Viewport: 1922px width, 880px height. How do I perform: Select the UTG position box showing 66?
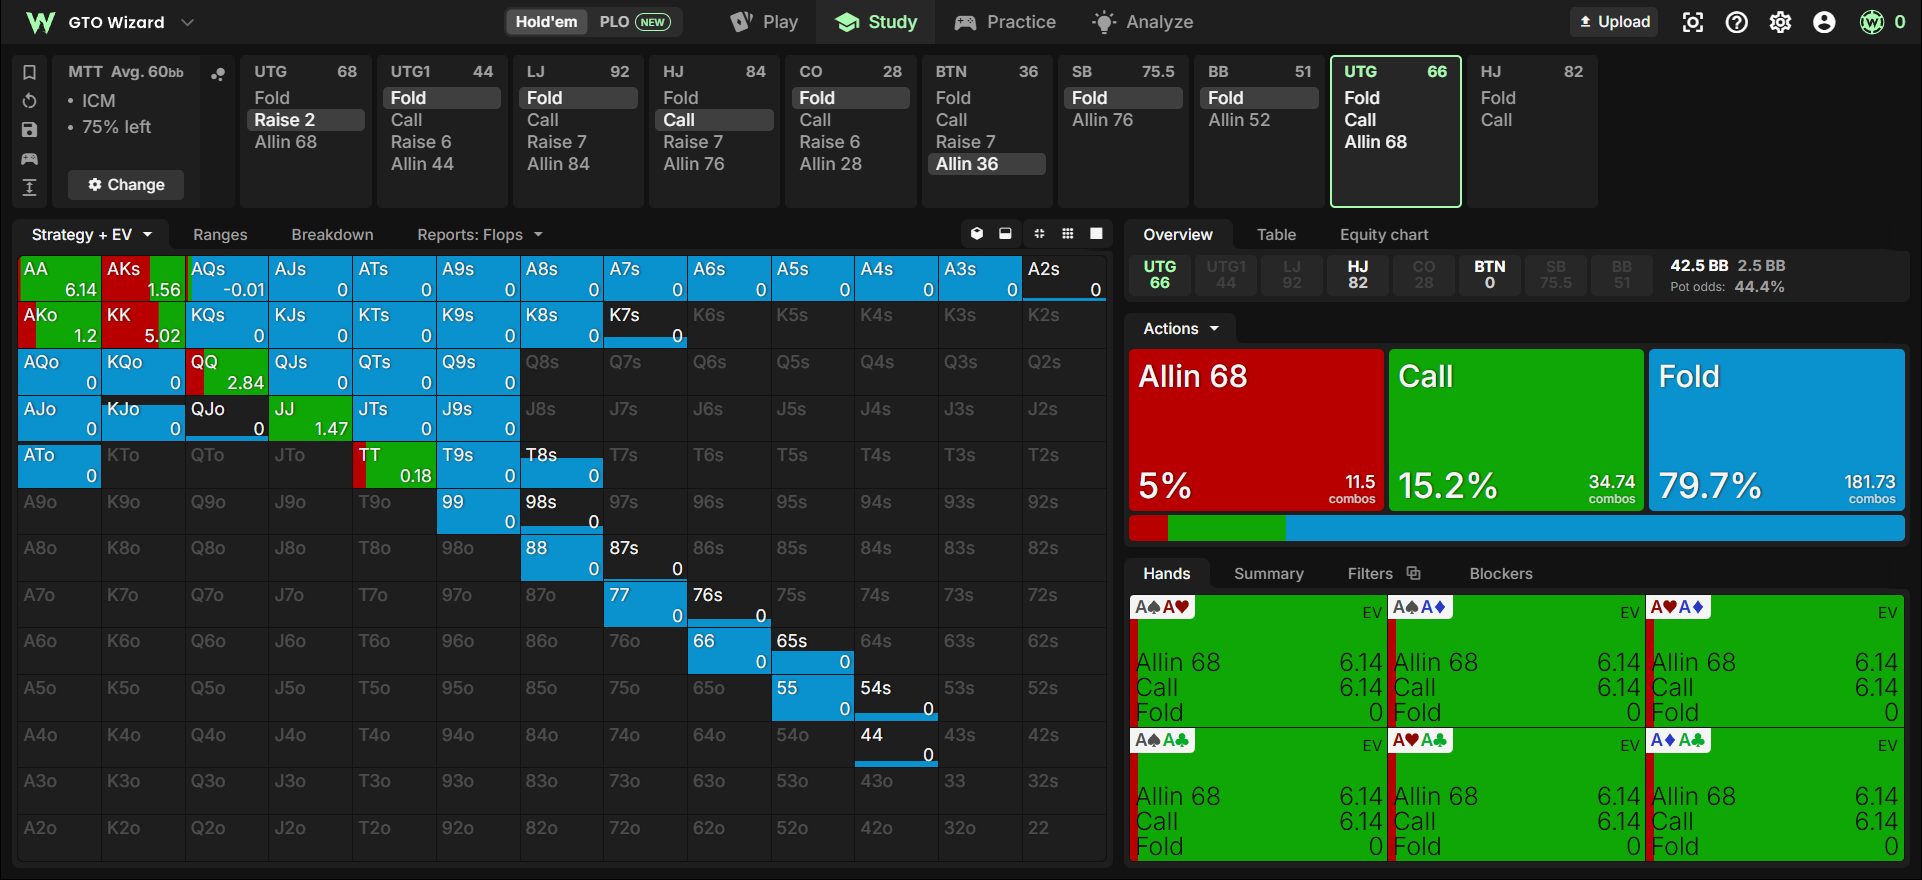tap(1160, 275)
